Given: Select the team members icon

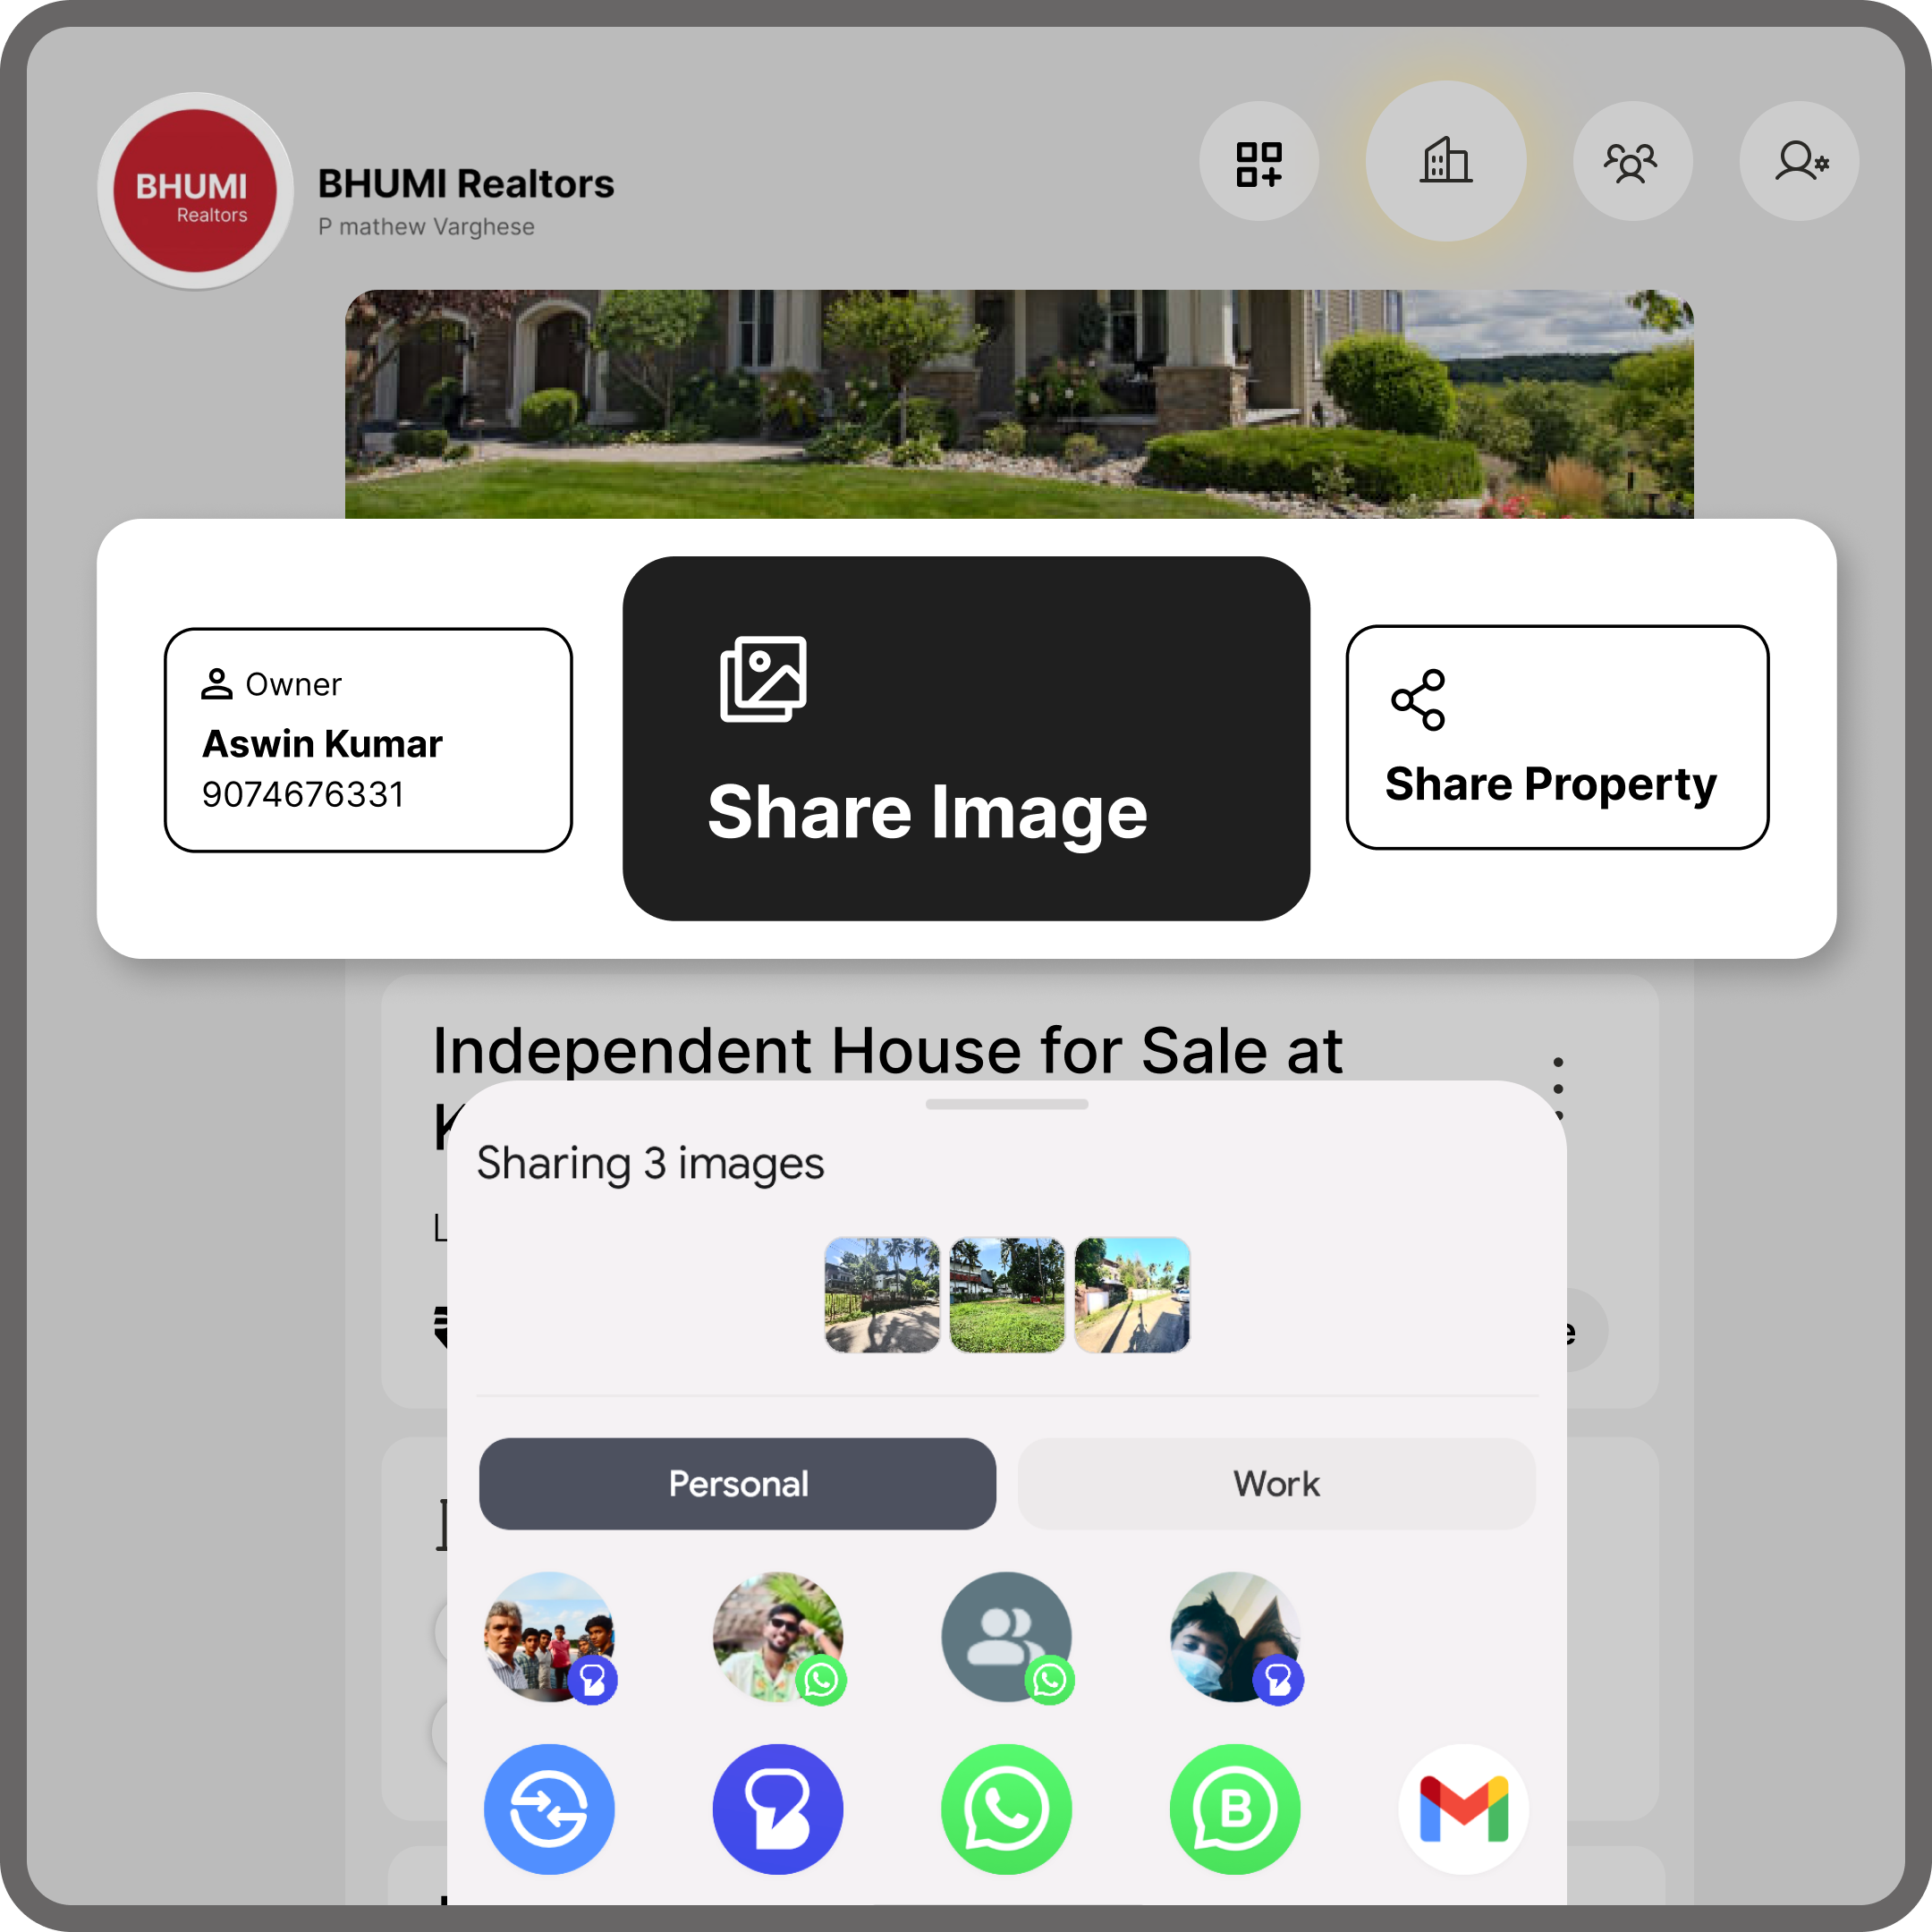Looking at the screenshot, I should [x=1628, y=163].
